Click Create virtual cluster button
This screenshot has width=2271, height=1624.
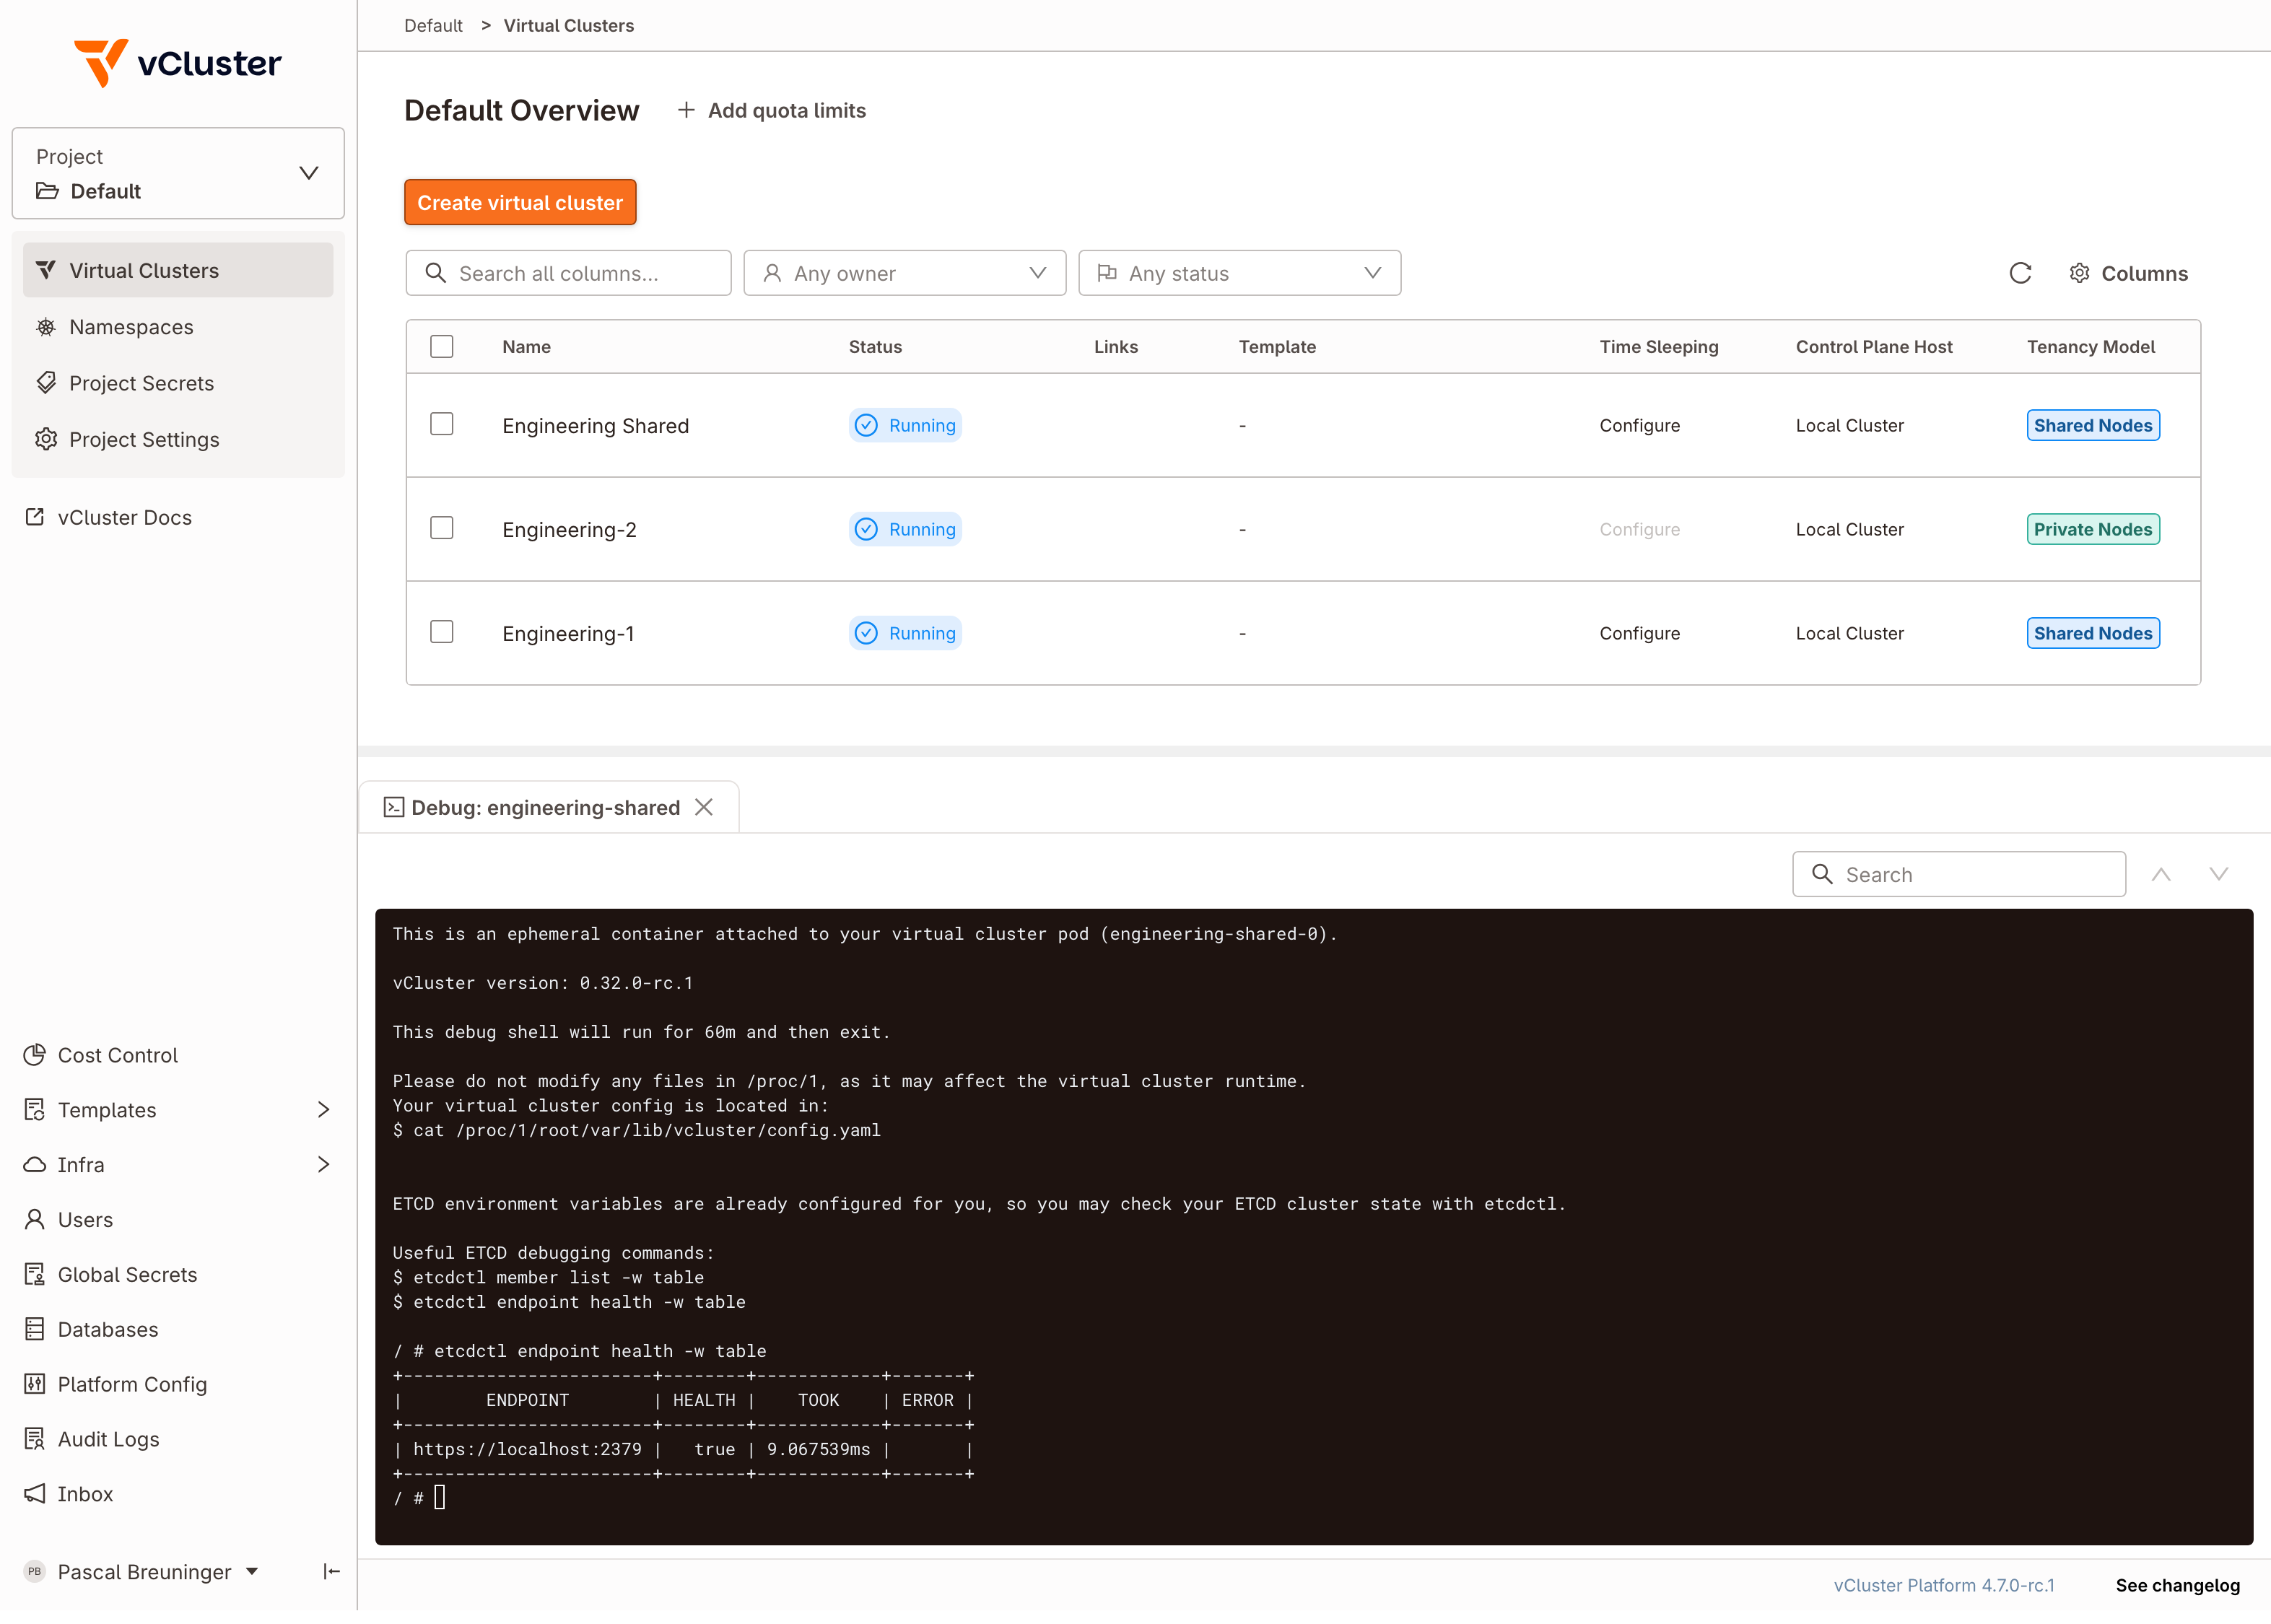[519, 203]
